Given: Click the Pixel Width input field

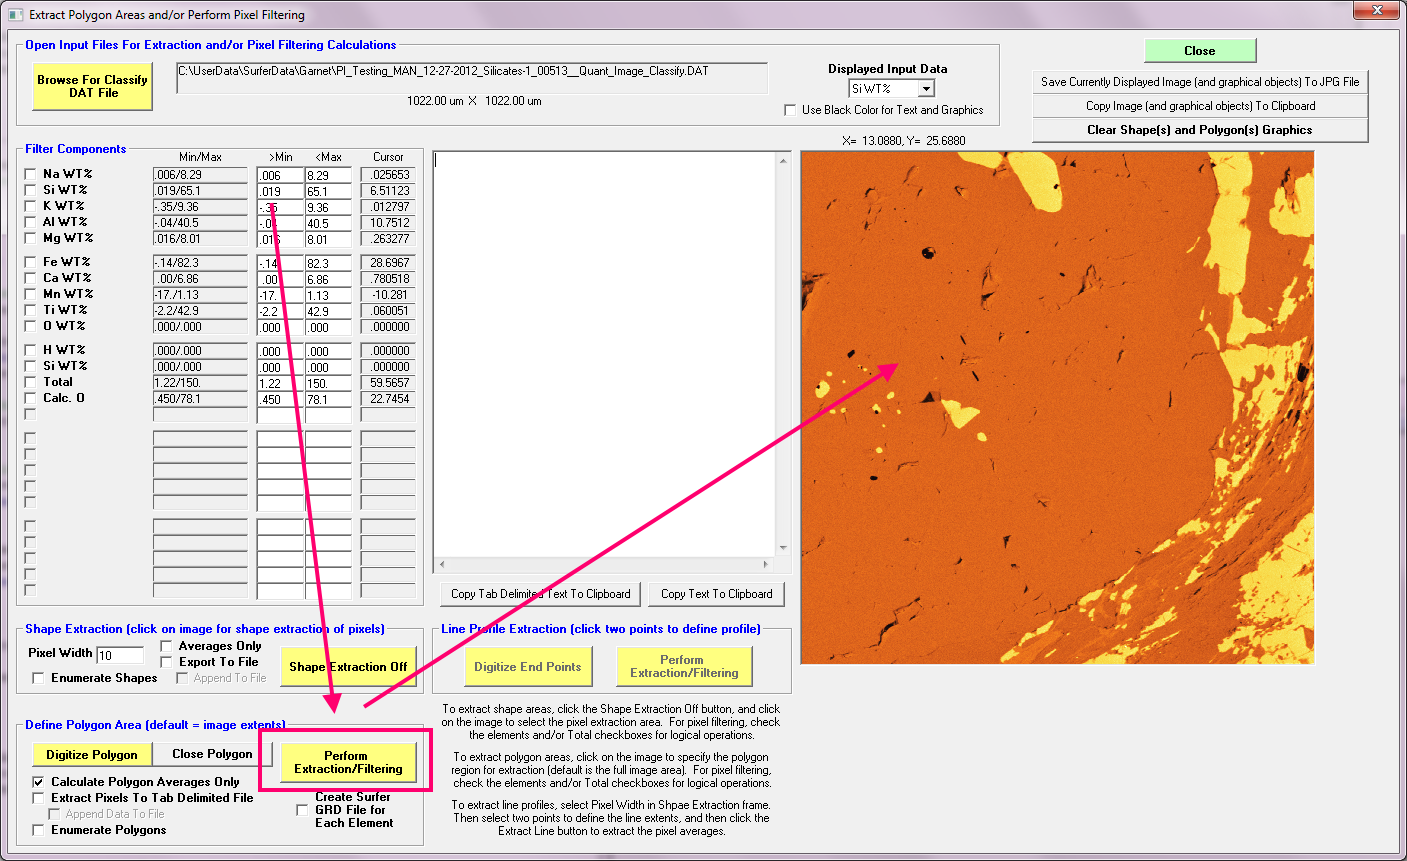Looking at the screenshot, I should tap(119, 655).
